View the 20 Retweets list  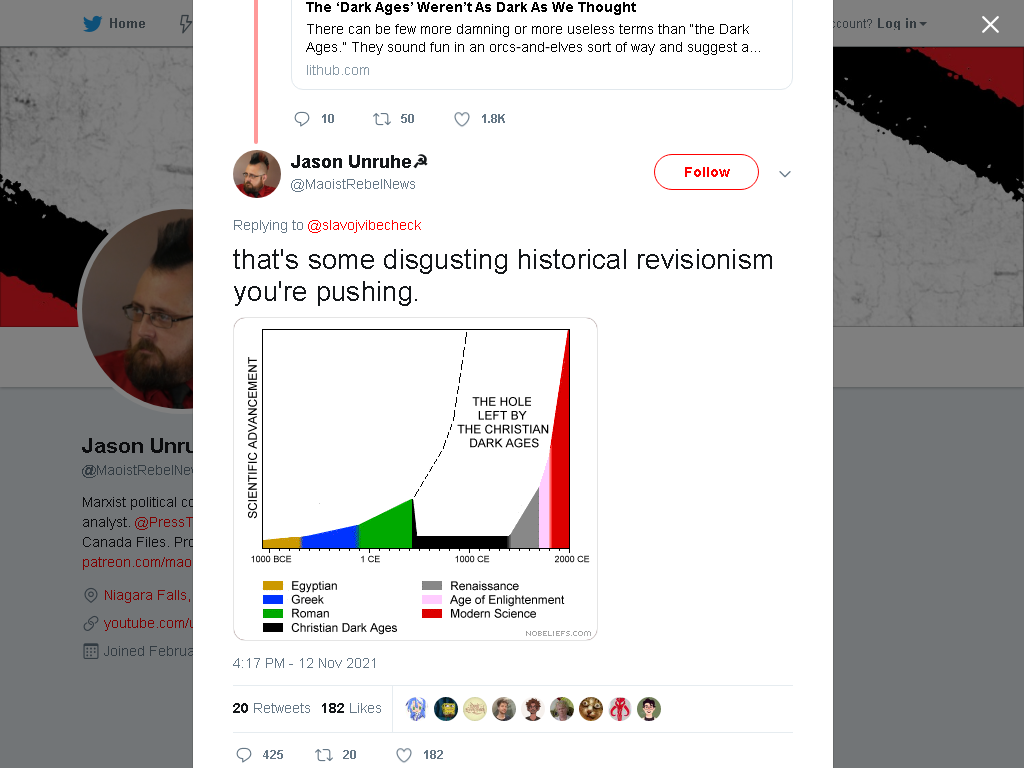pyautogui.click(x=272, y=709)
